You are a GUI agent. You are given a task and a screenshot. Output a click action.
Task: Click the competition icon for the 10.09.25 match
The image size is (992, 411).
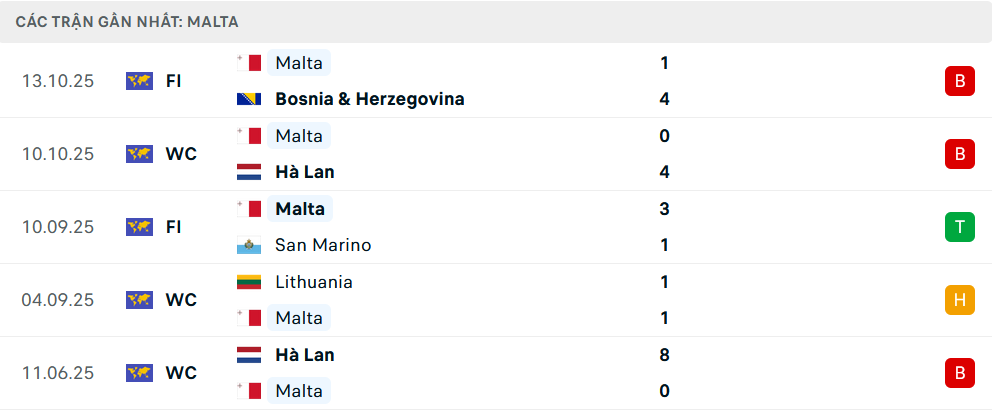pyautogui.click(x=139, y=227)
